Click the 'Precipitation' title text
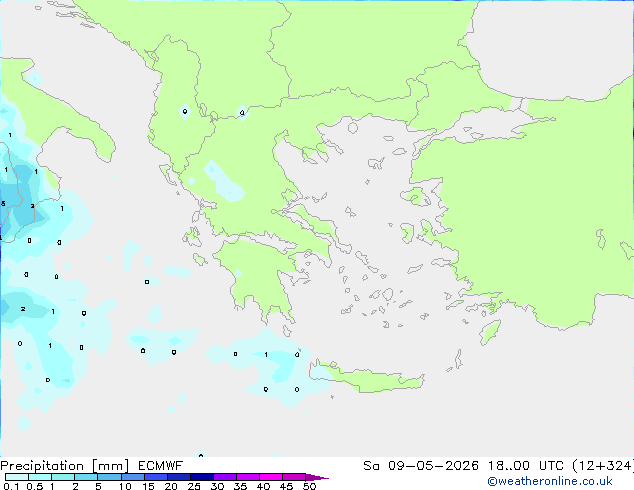The width and height of the screenshot is (634, 490). pos(42,466)
